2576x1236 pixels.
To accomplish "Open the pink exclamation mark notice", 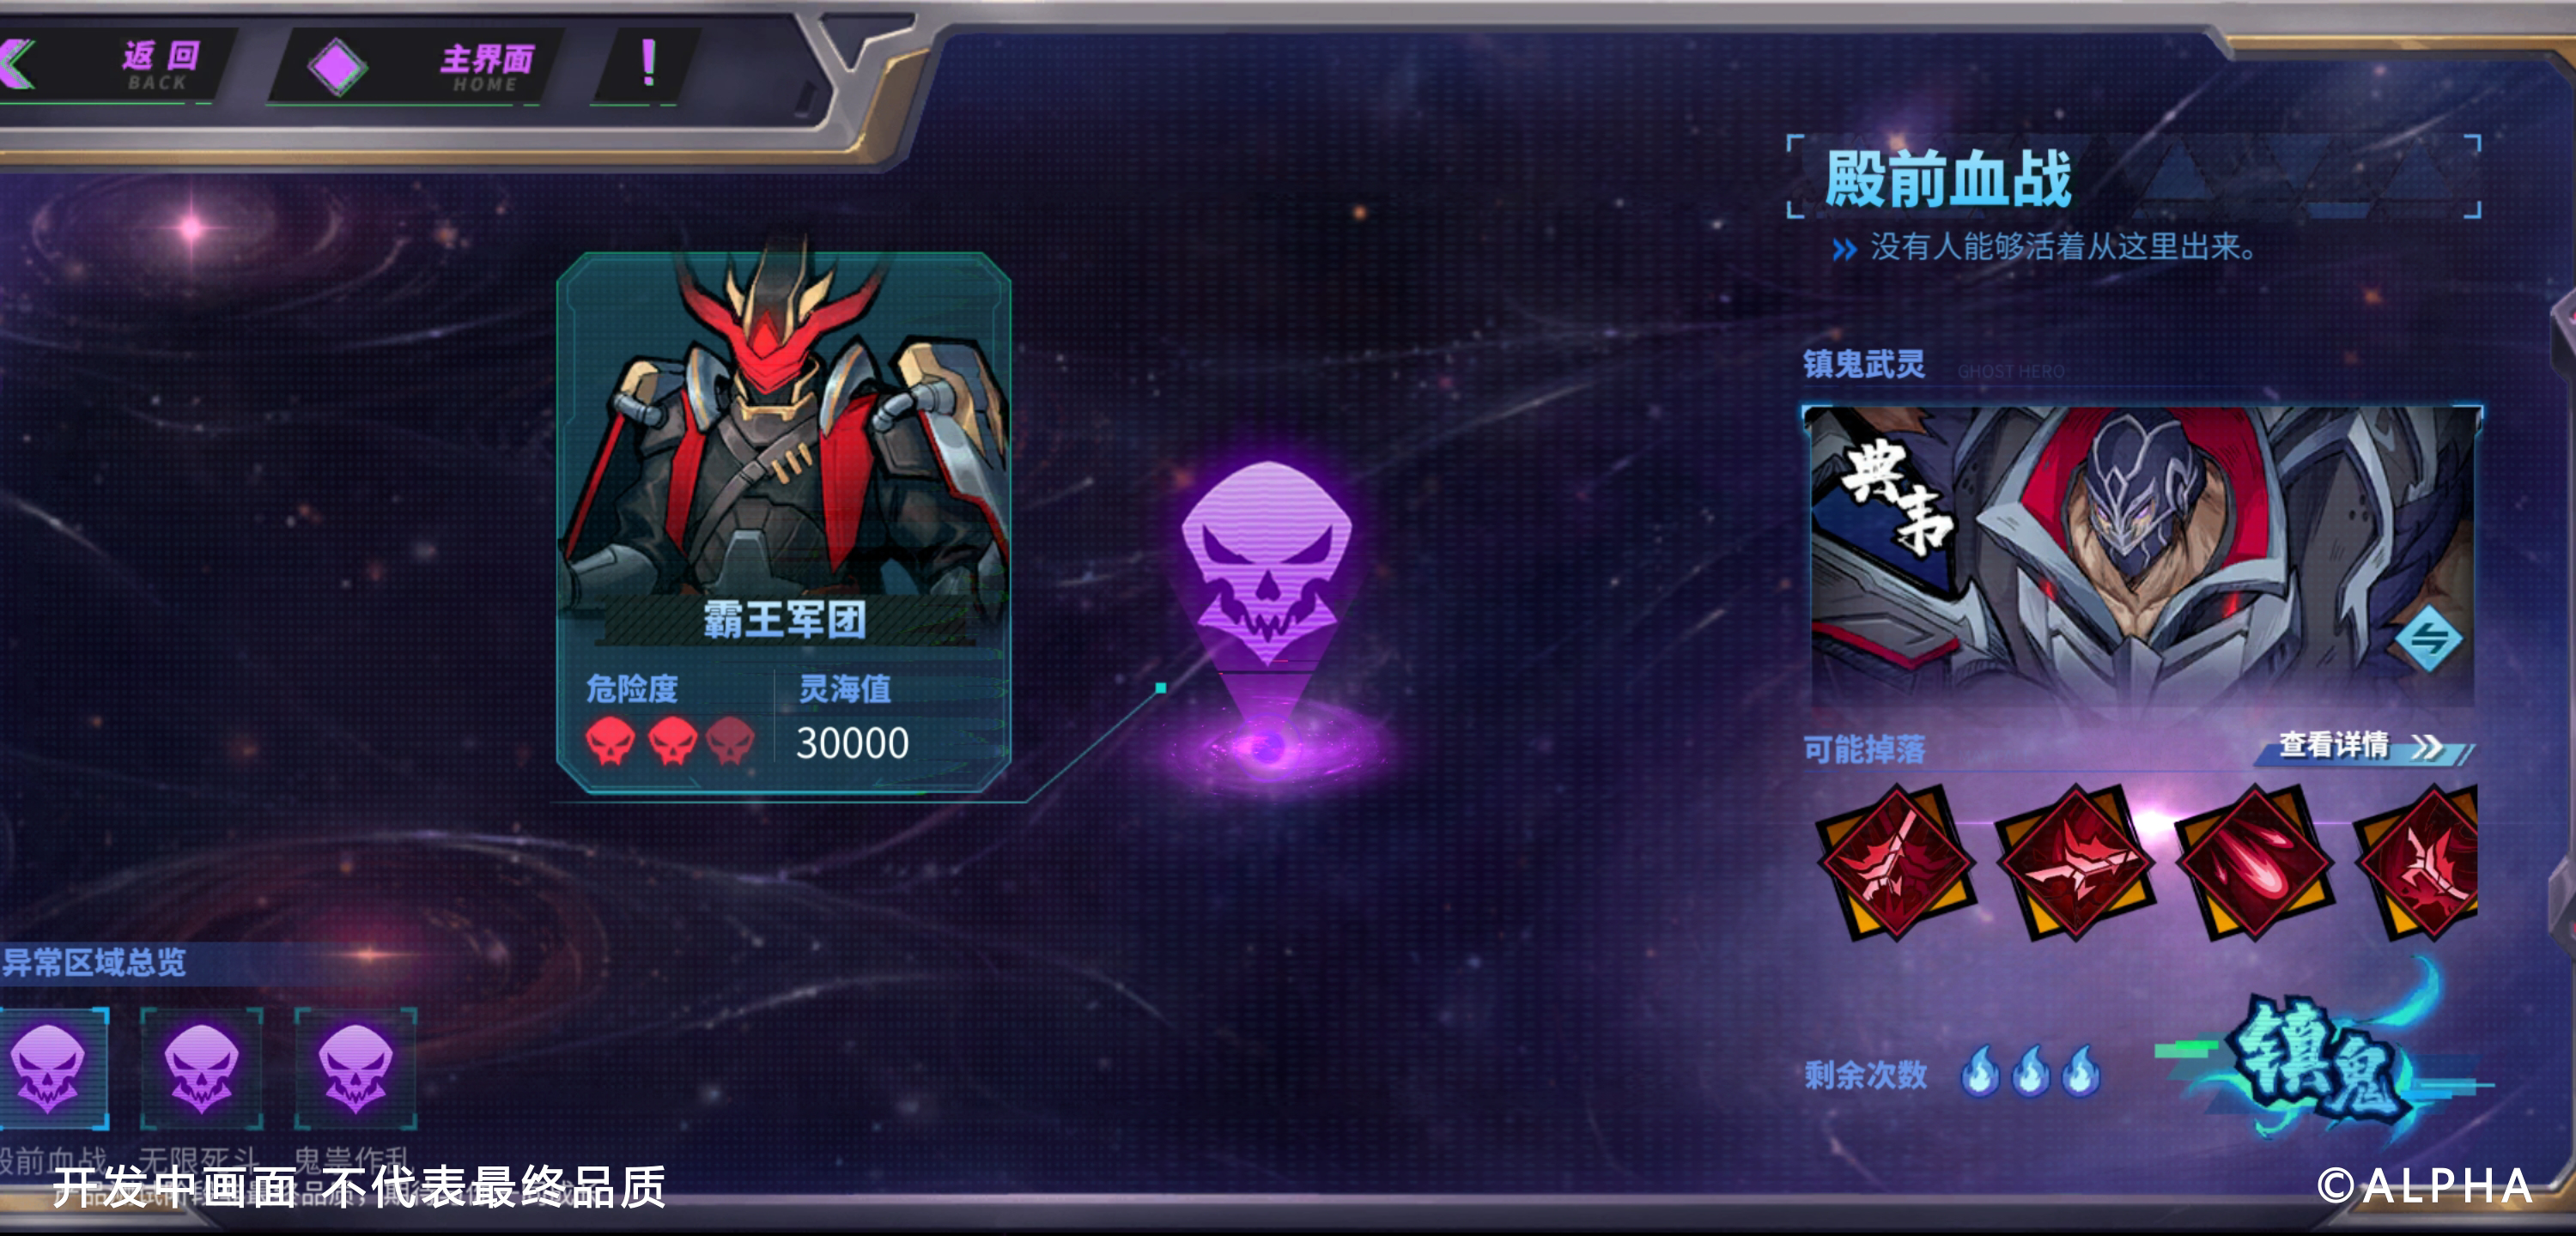I will tap(648, 63).
